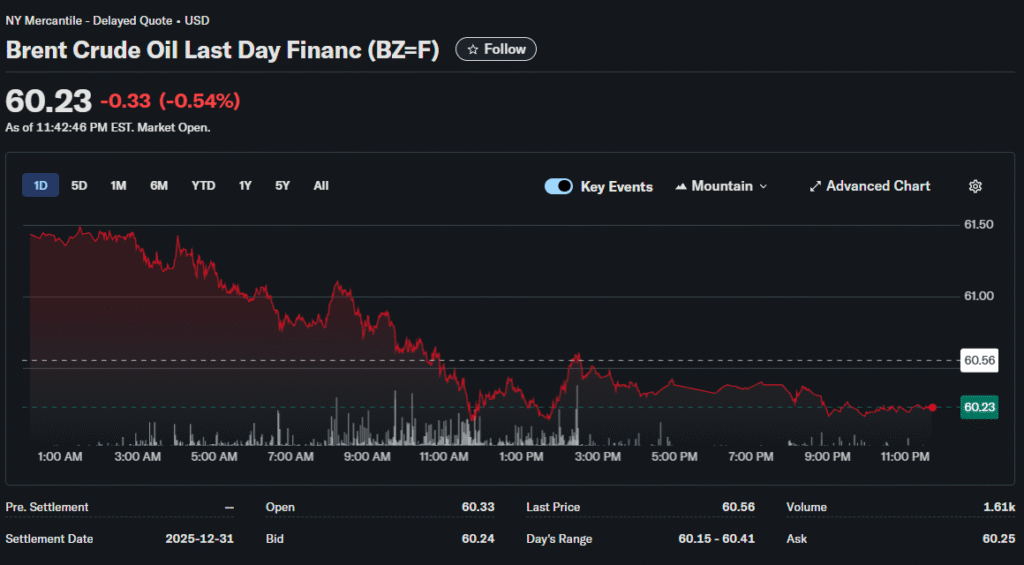Screen dimensions: 1024x565
Task: Switch chart to YTD range
Action: [x=203, y=185]
